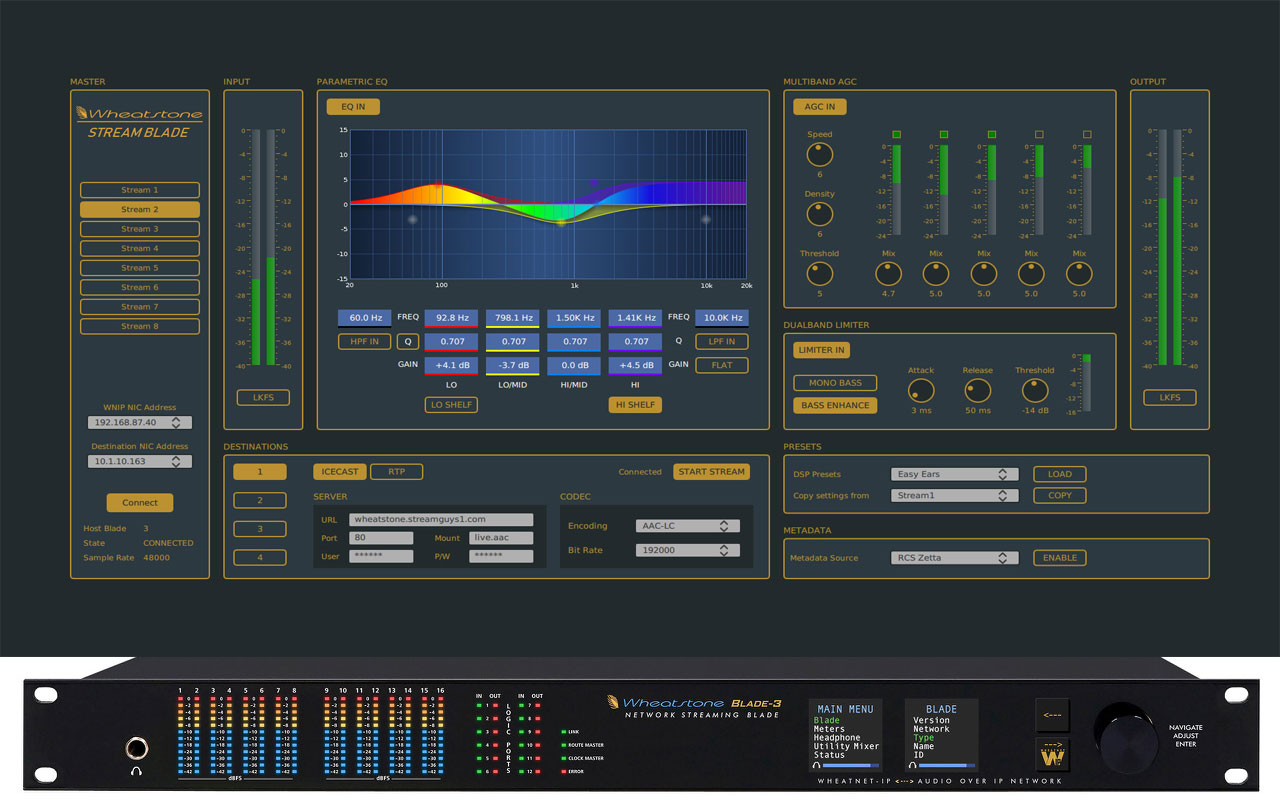Adjust the Mix knob set to 4.7

coord(888,274)
